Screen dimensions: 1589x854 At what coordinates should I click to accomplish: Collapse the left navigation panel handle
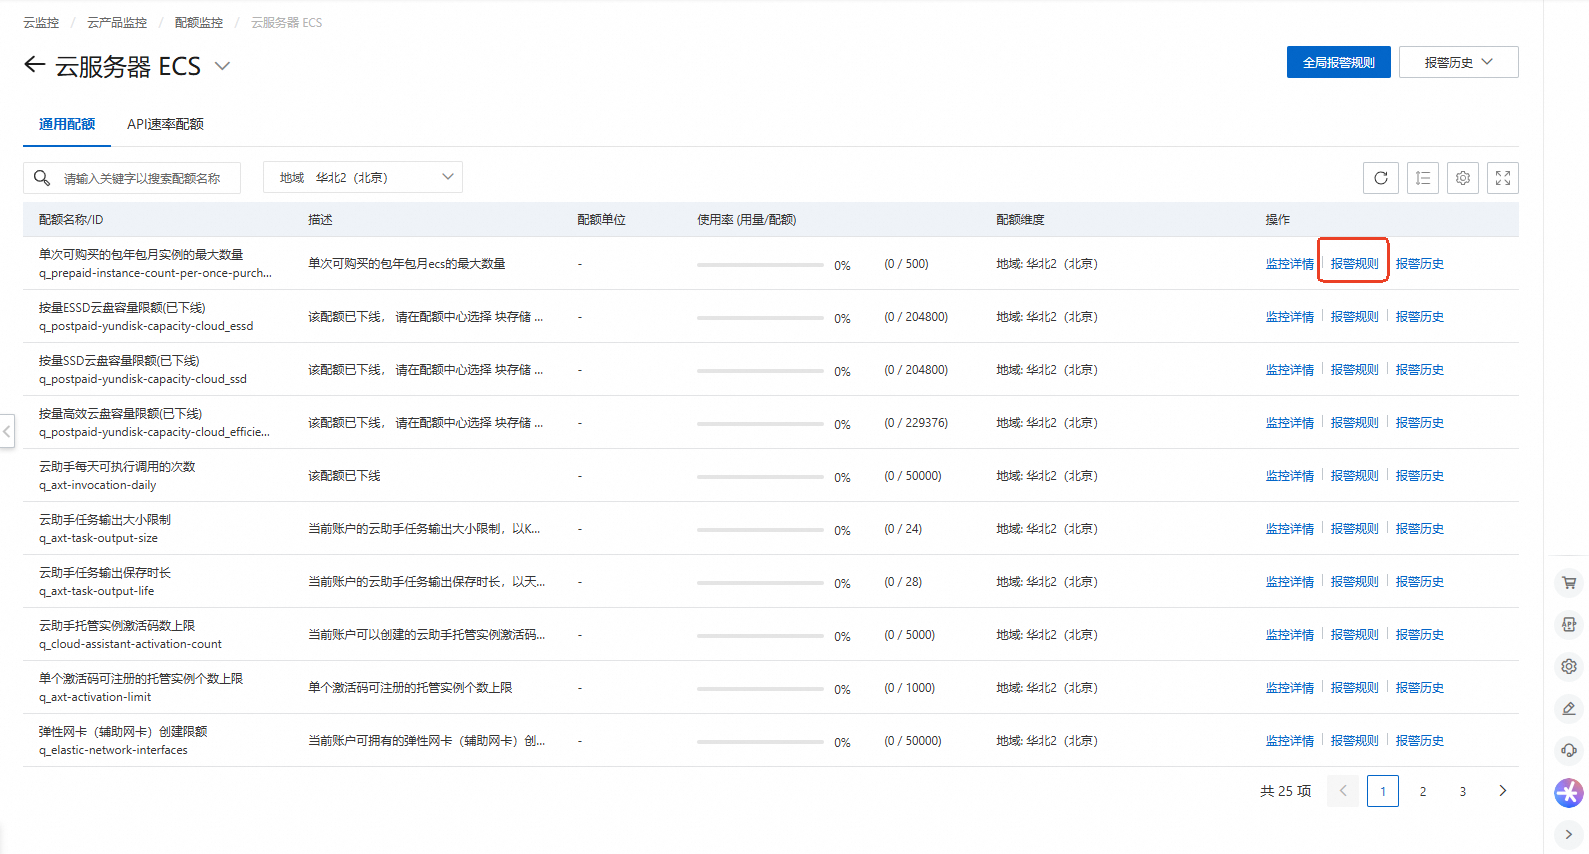point(7,432)
